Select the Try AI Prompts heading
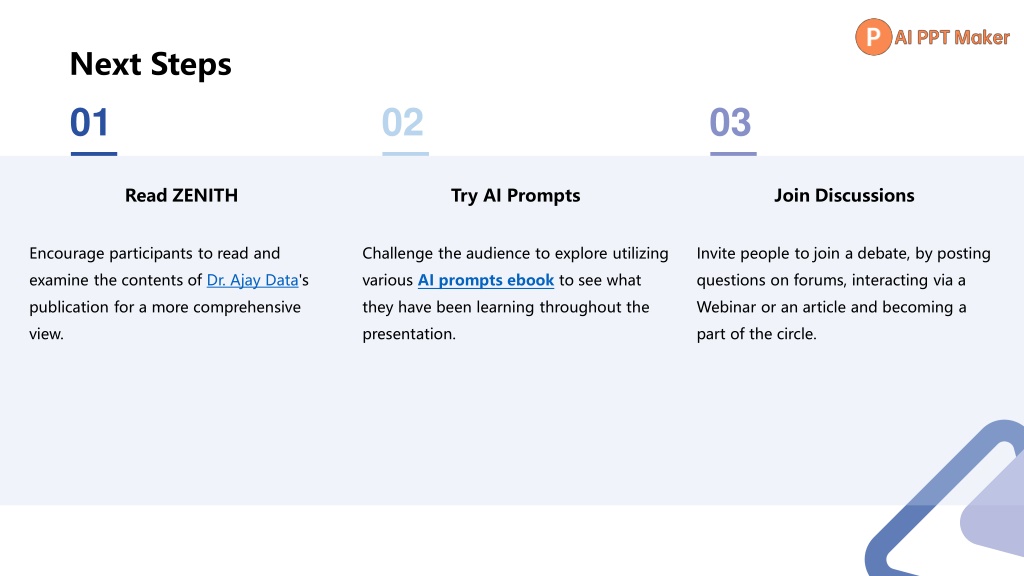This screenshot has width=1024, height=576. (x=515, y=195)
